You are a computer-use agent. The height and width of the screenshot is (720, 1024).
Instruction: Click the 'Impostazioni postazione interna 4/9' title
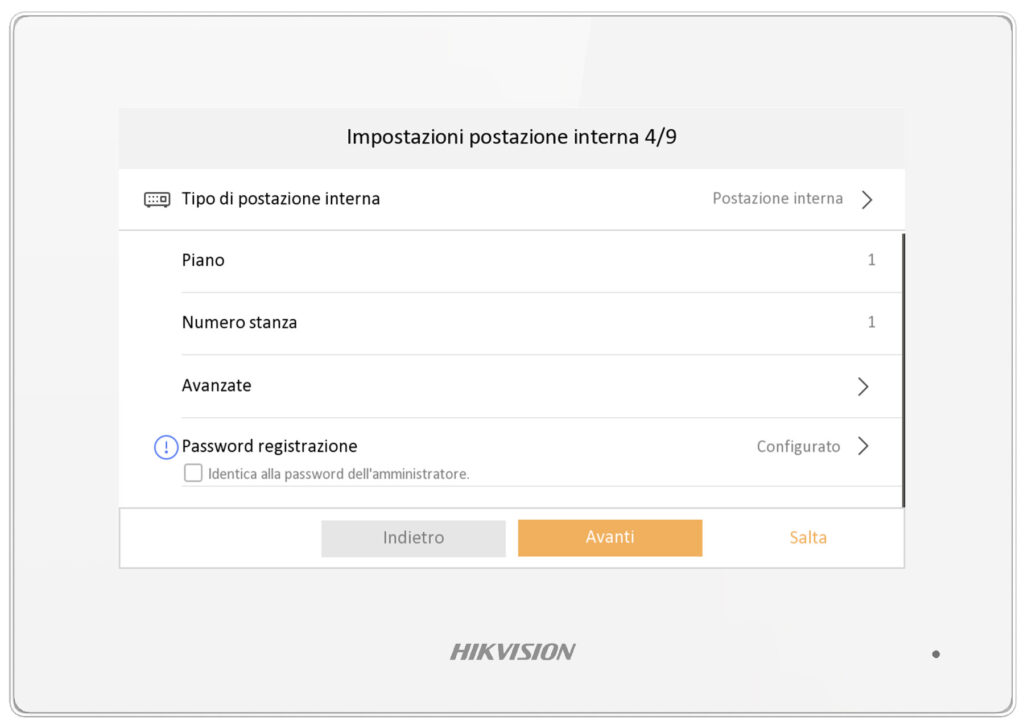click(x=511, y=137)
